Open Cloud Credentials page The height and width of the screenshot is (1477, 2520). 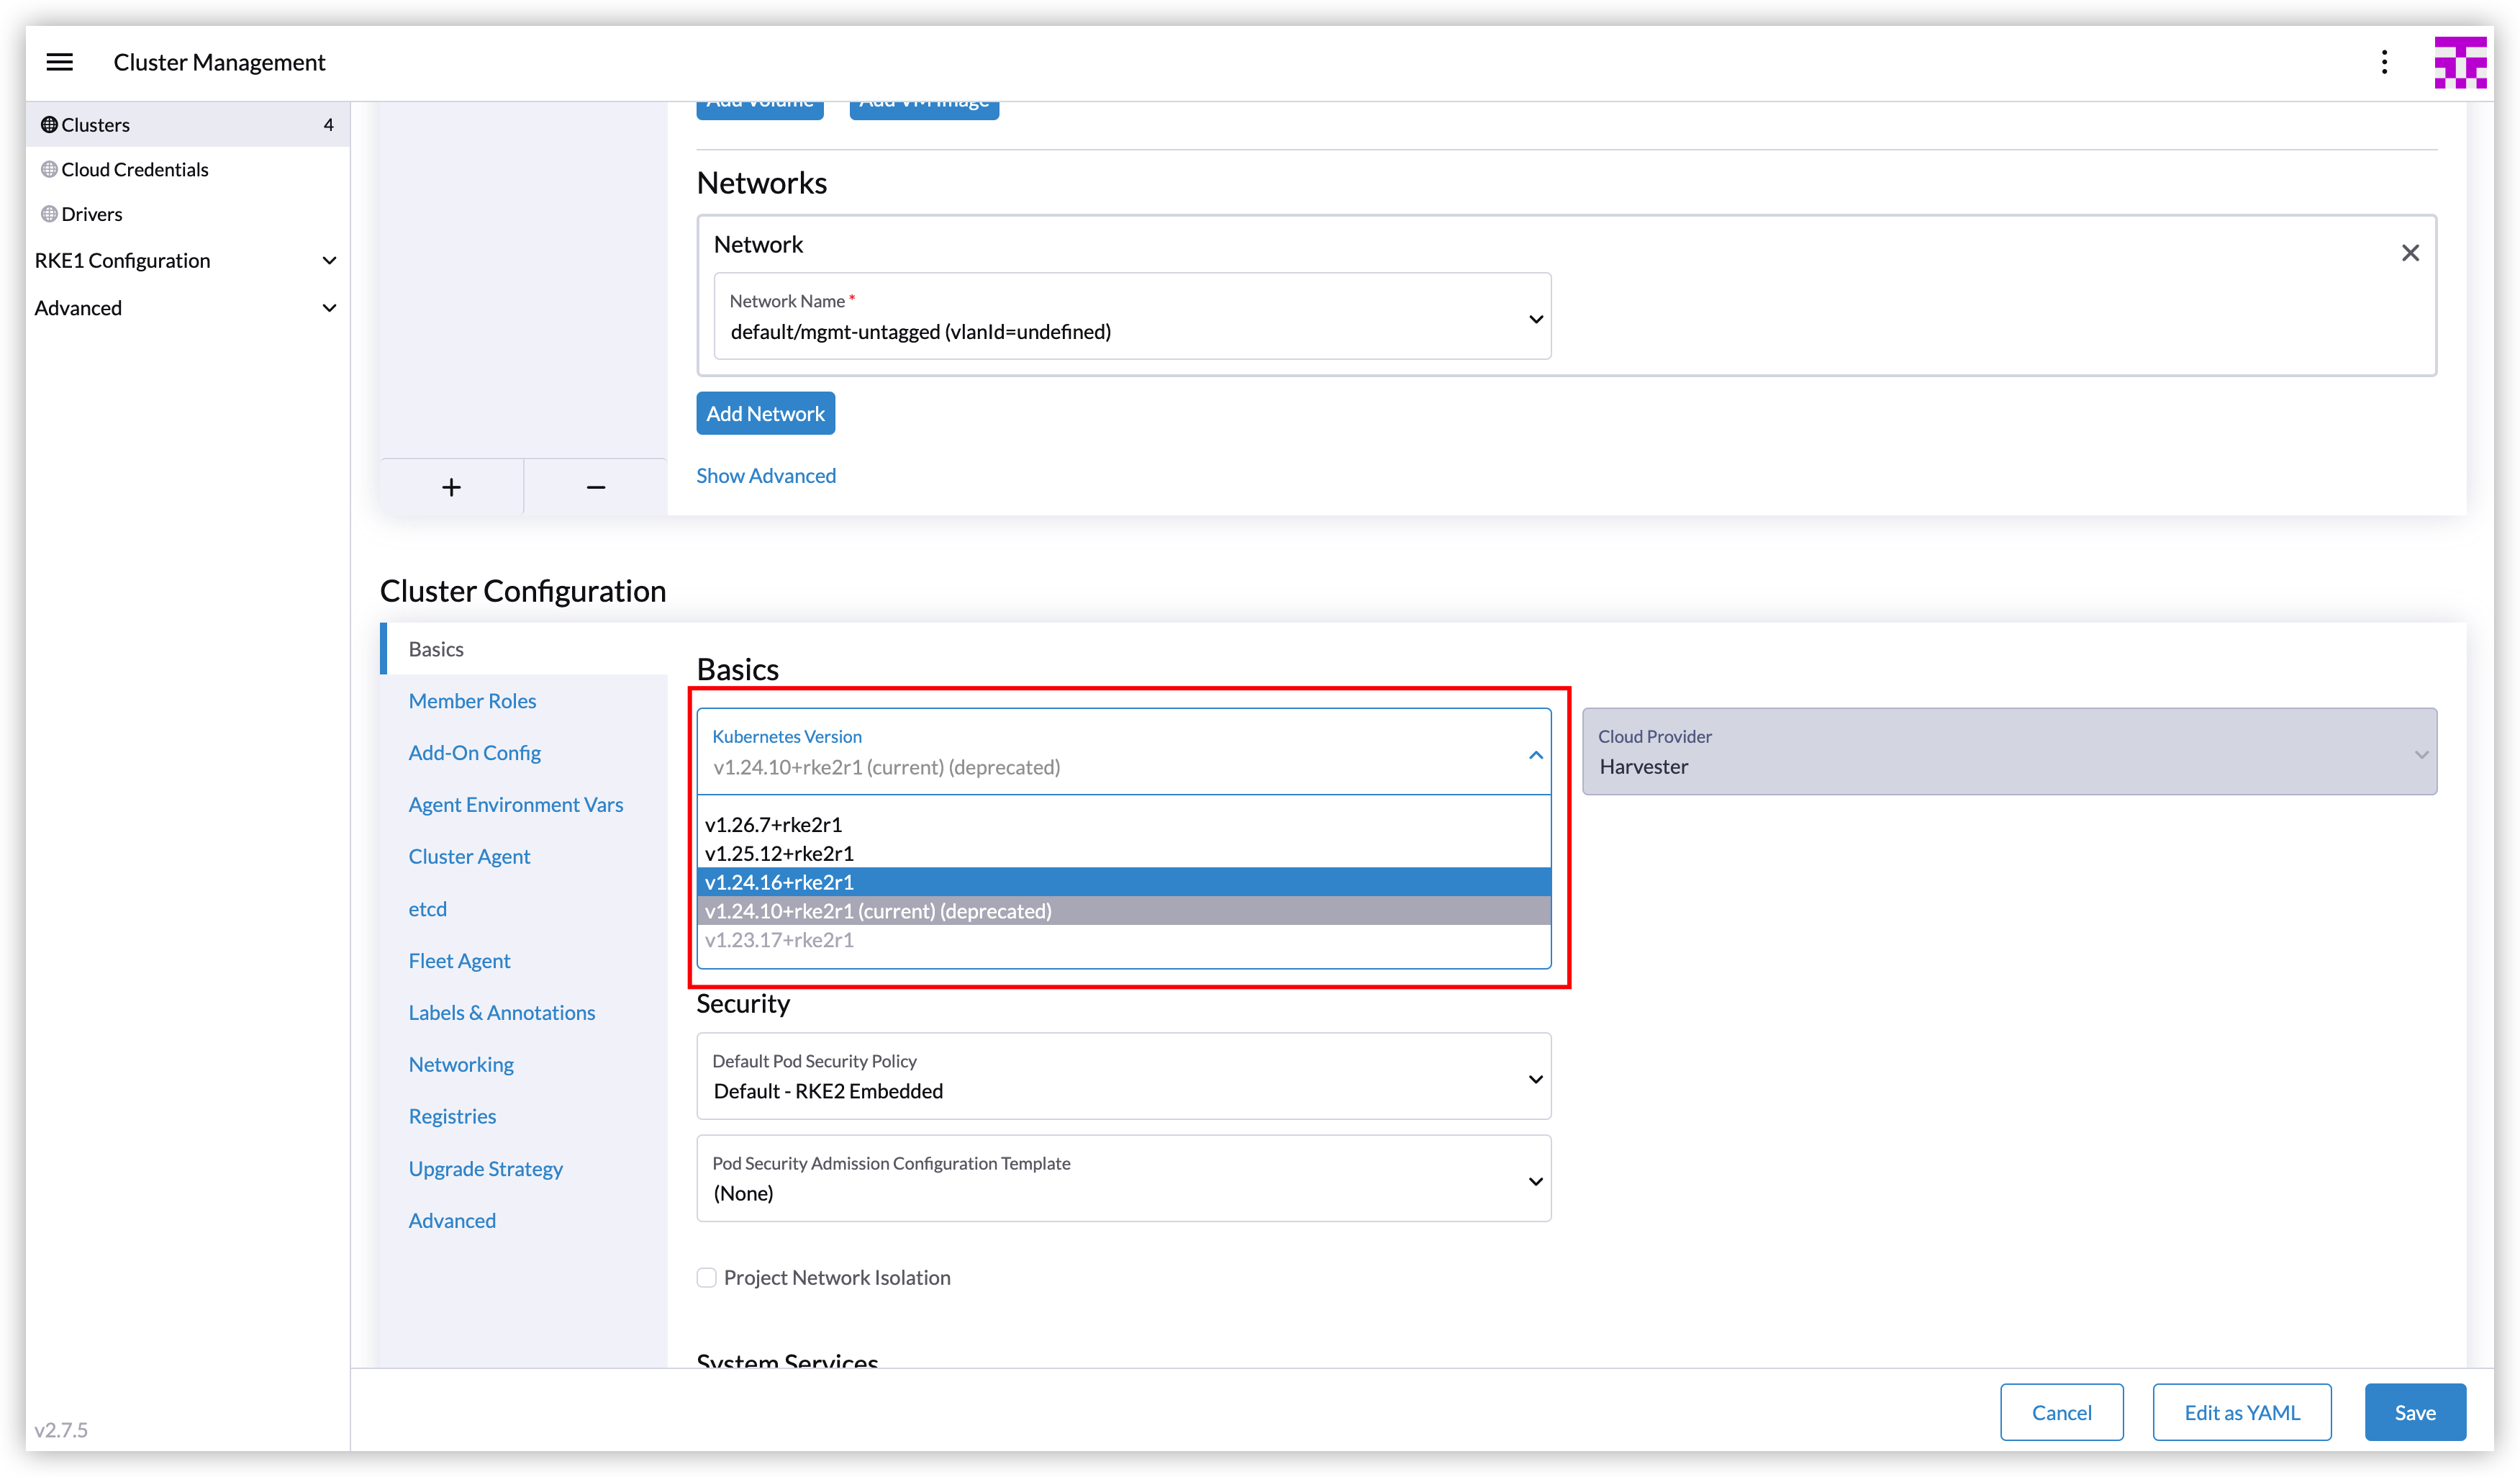[x=187, y=169]
